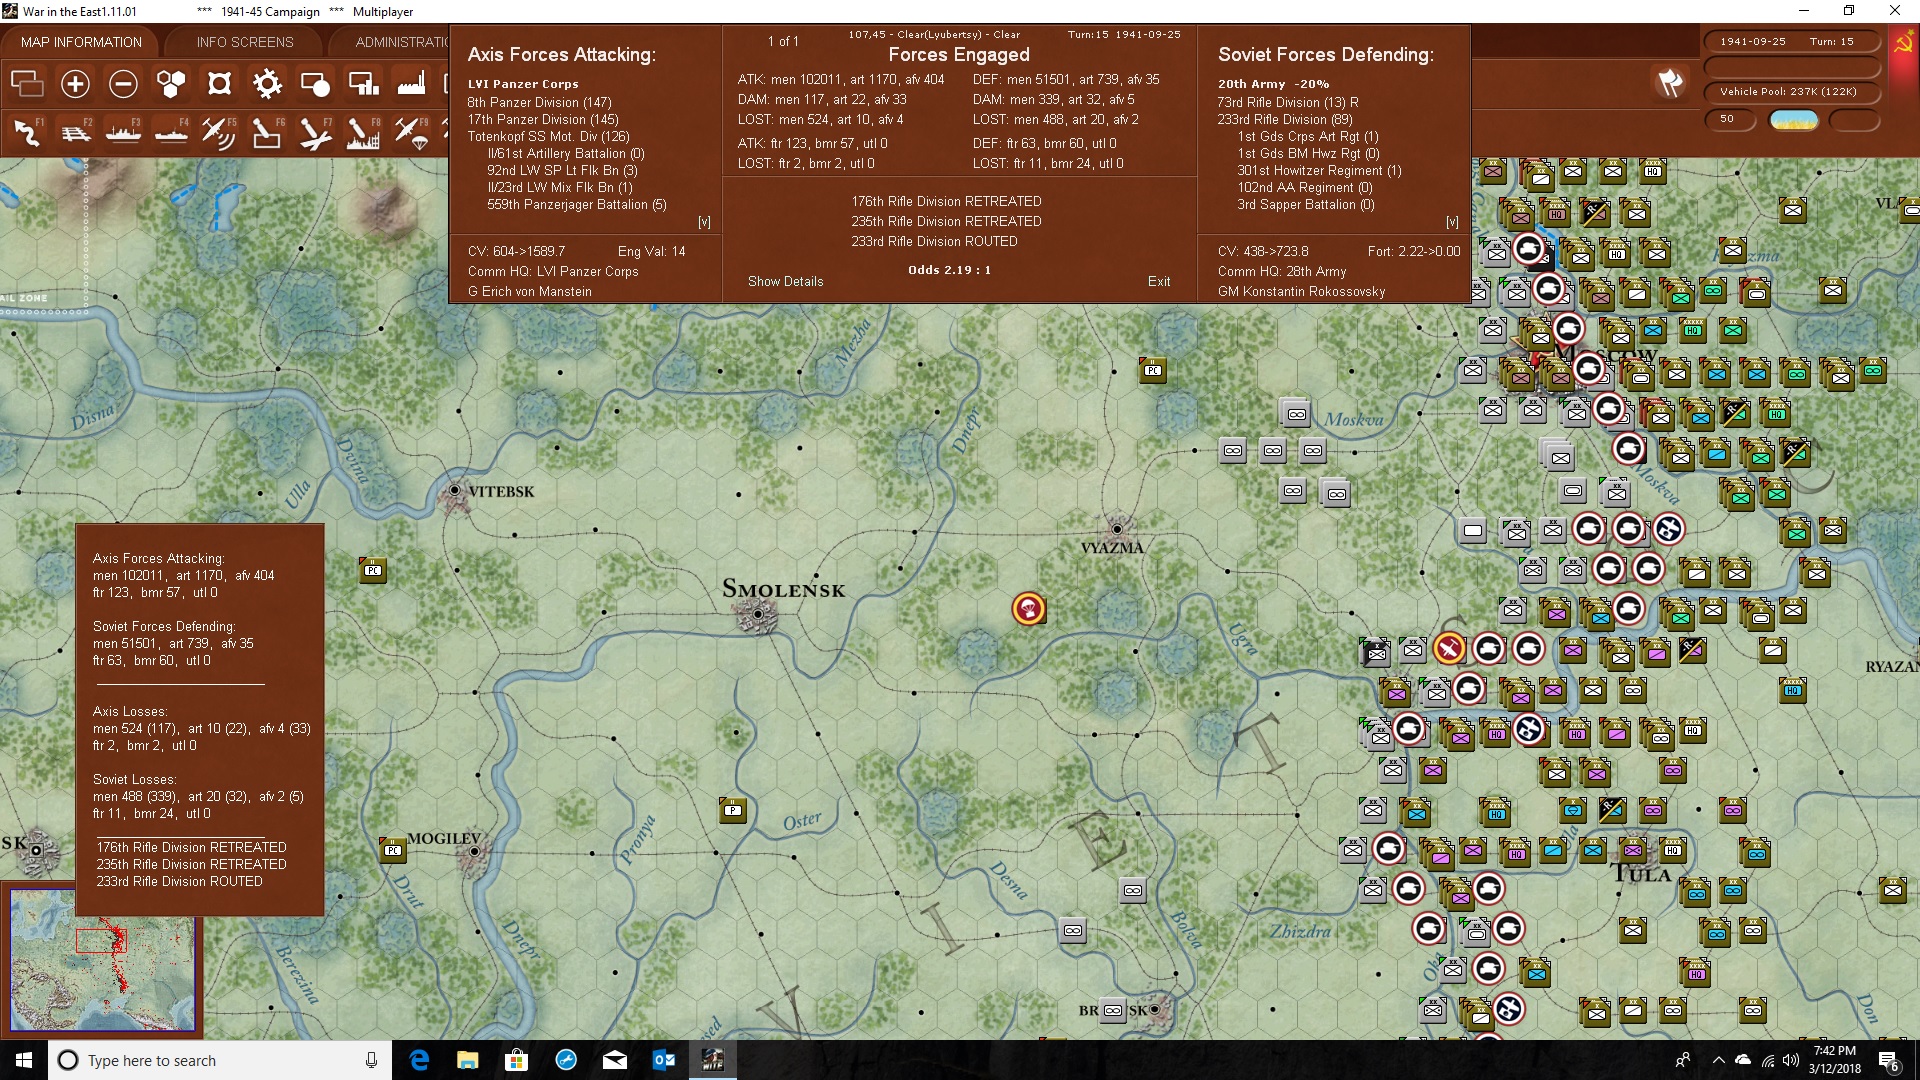Open the INFO SCREENS tab

245,42
